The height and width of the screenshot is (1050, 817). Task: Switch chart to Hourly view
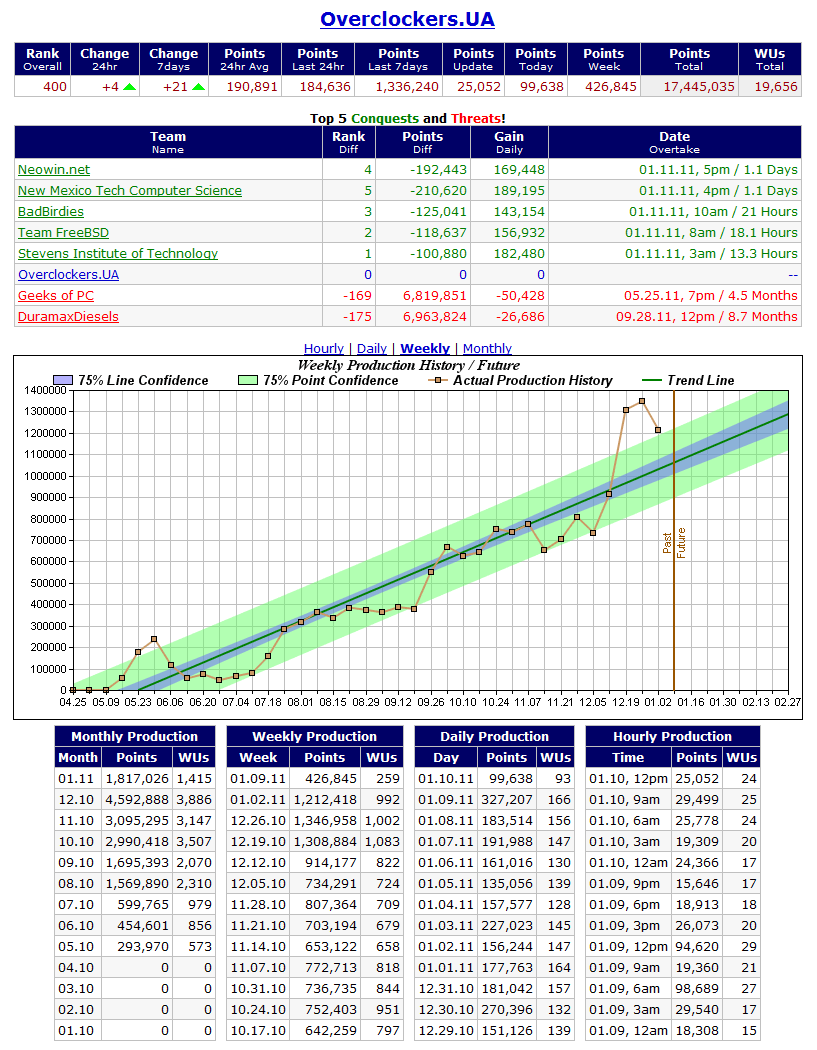pos(323,348)
